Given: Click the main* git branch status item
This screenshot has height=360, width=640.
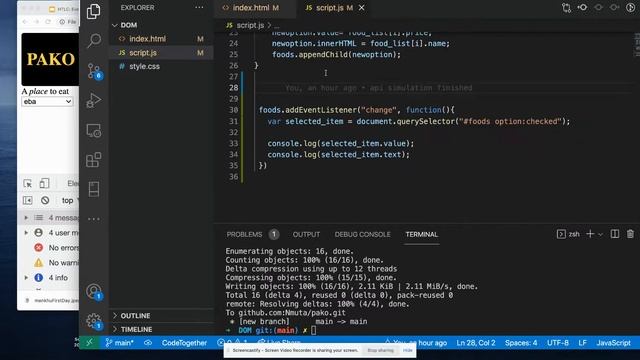Looking at the screenshot, I should click(119, 343).
